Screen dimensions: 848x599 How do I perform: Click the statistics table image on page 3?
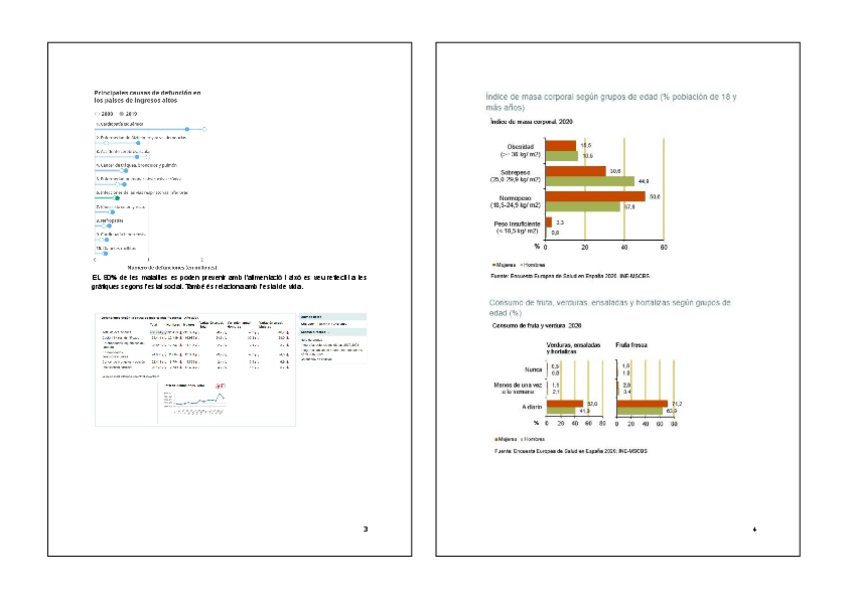(195, 370)
